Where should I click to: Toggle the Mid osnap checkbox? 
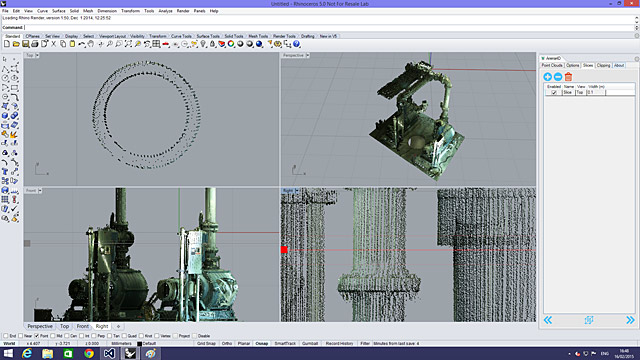[52, 336]
